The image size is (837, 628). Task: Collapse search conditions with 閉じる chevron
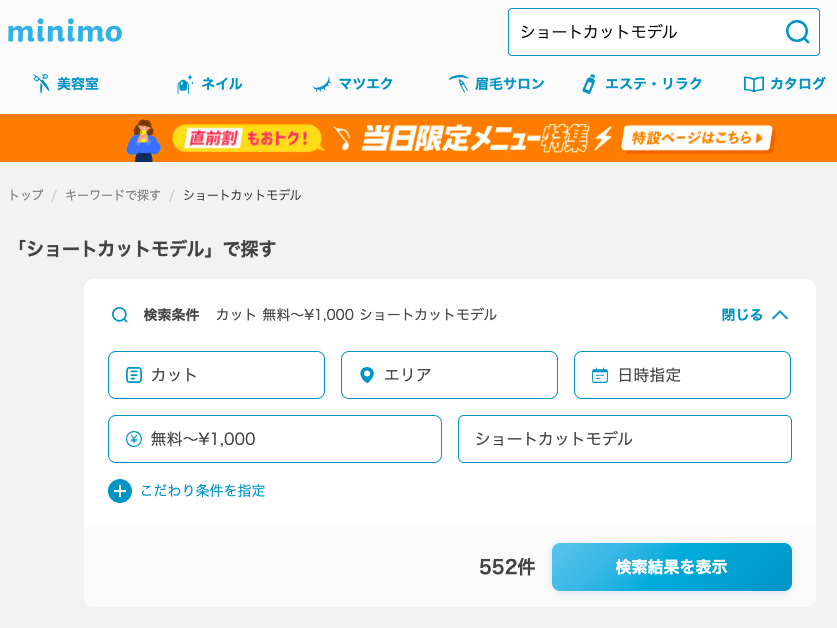tap(754, 315)
